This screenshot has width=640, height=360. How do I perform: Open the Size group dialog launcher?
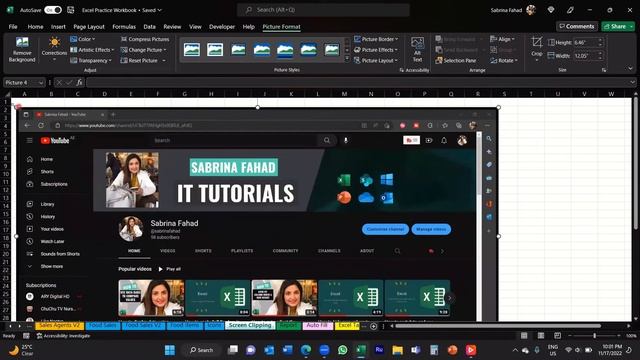pos(604,70)
